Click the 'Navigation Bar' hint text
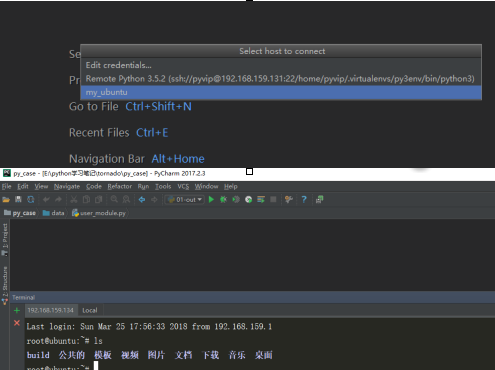This screenshot has height=370, width=495. [x=107, y=159]
